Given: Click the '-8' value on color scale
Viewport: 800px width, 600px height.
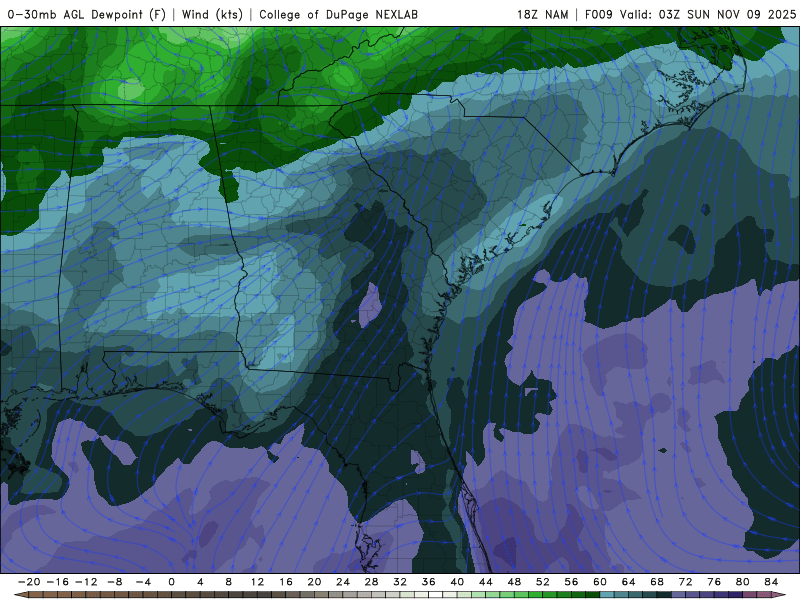Looking at the screenshot, I should coord(115,582).
